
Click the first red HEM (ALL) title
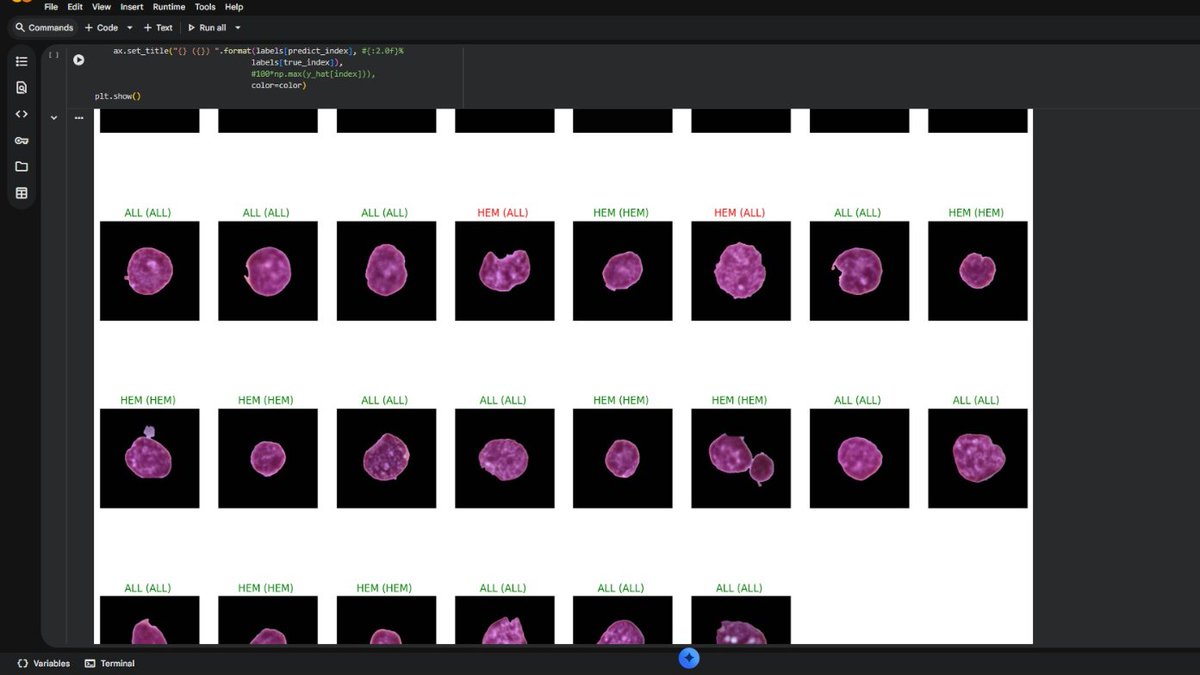click(504, 212)
